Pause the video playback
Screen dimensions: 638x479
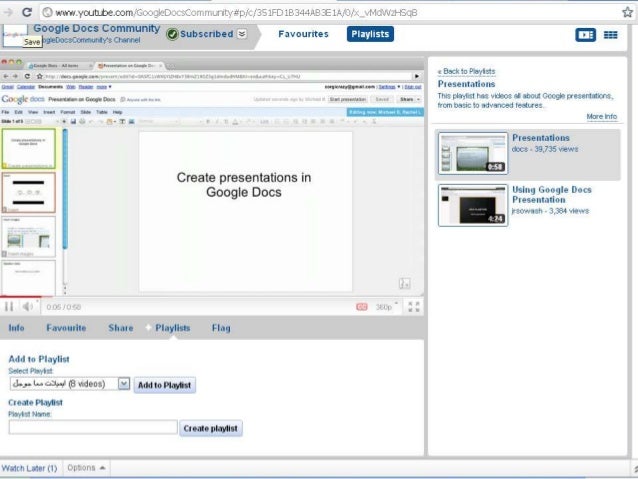coord(9,306)
